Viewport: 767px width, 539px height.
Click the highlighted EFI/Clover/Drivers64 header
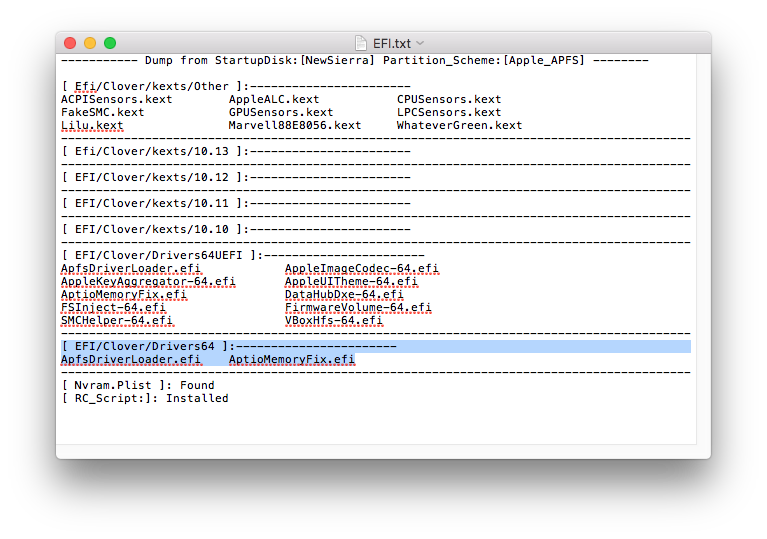[x=229, y=346]
